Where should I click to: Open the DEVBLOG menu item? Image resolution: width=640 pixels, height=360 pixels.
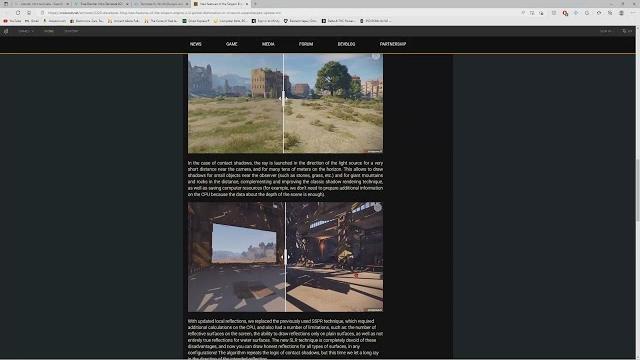click(x=346, y=44)
